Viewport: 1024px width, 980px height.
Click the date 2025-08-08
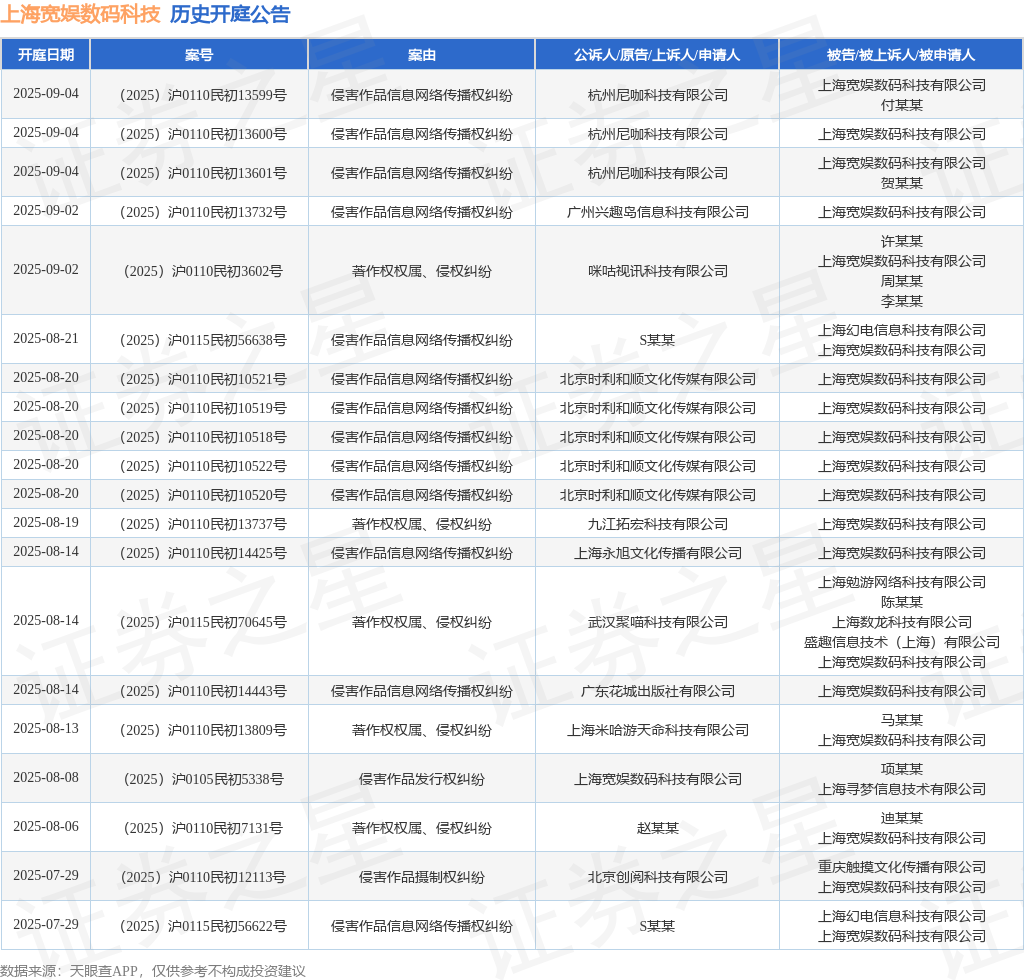coord(46,778)
